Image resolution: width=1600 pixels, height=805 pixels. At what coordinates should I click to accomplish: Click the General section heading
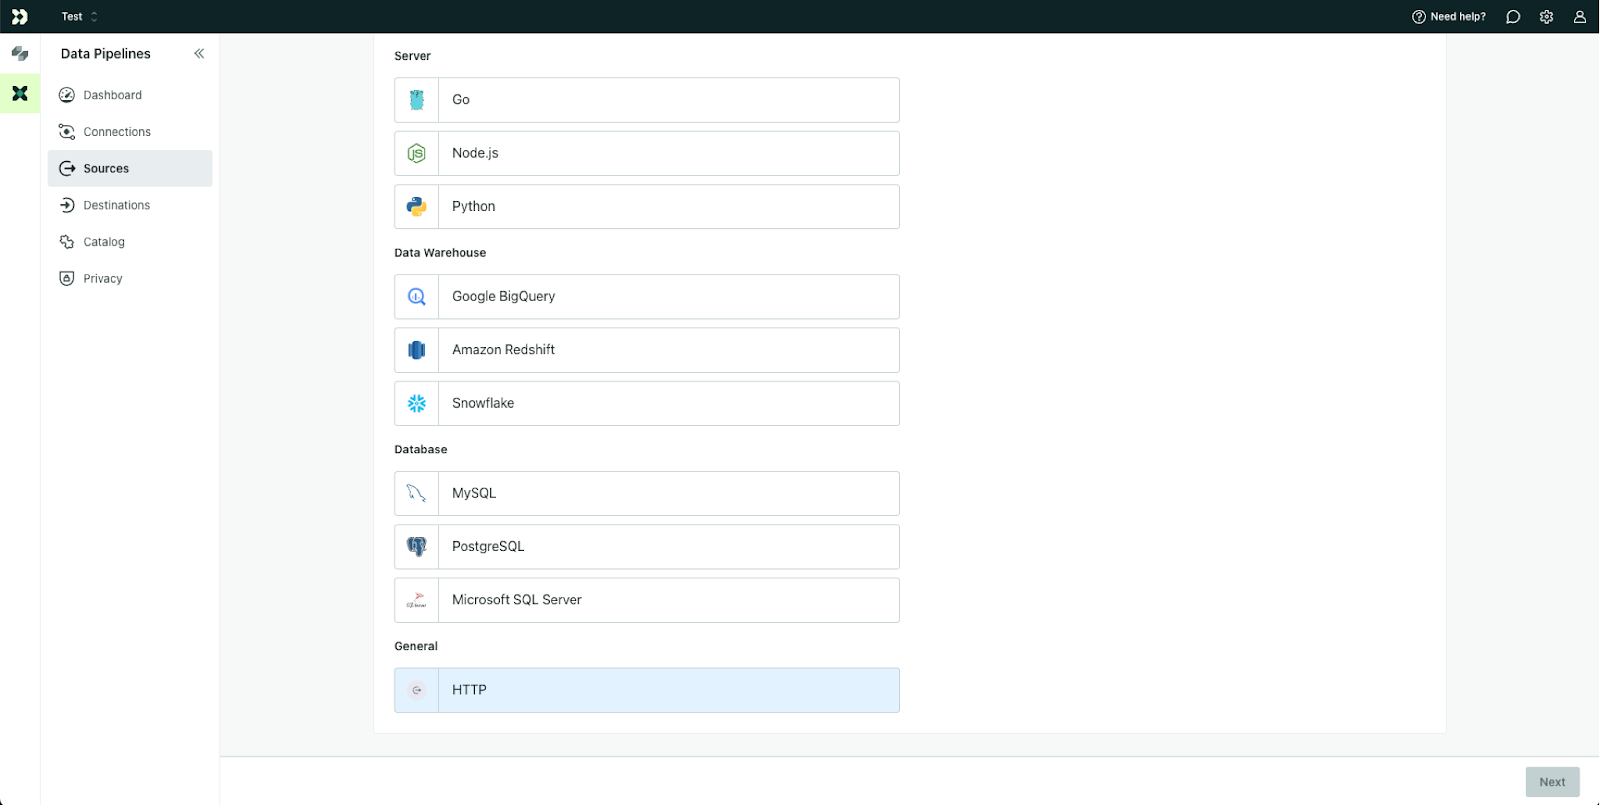[x=416, y=646]
